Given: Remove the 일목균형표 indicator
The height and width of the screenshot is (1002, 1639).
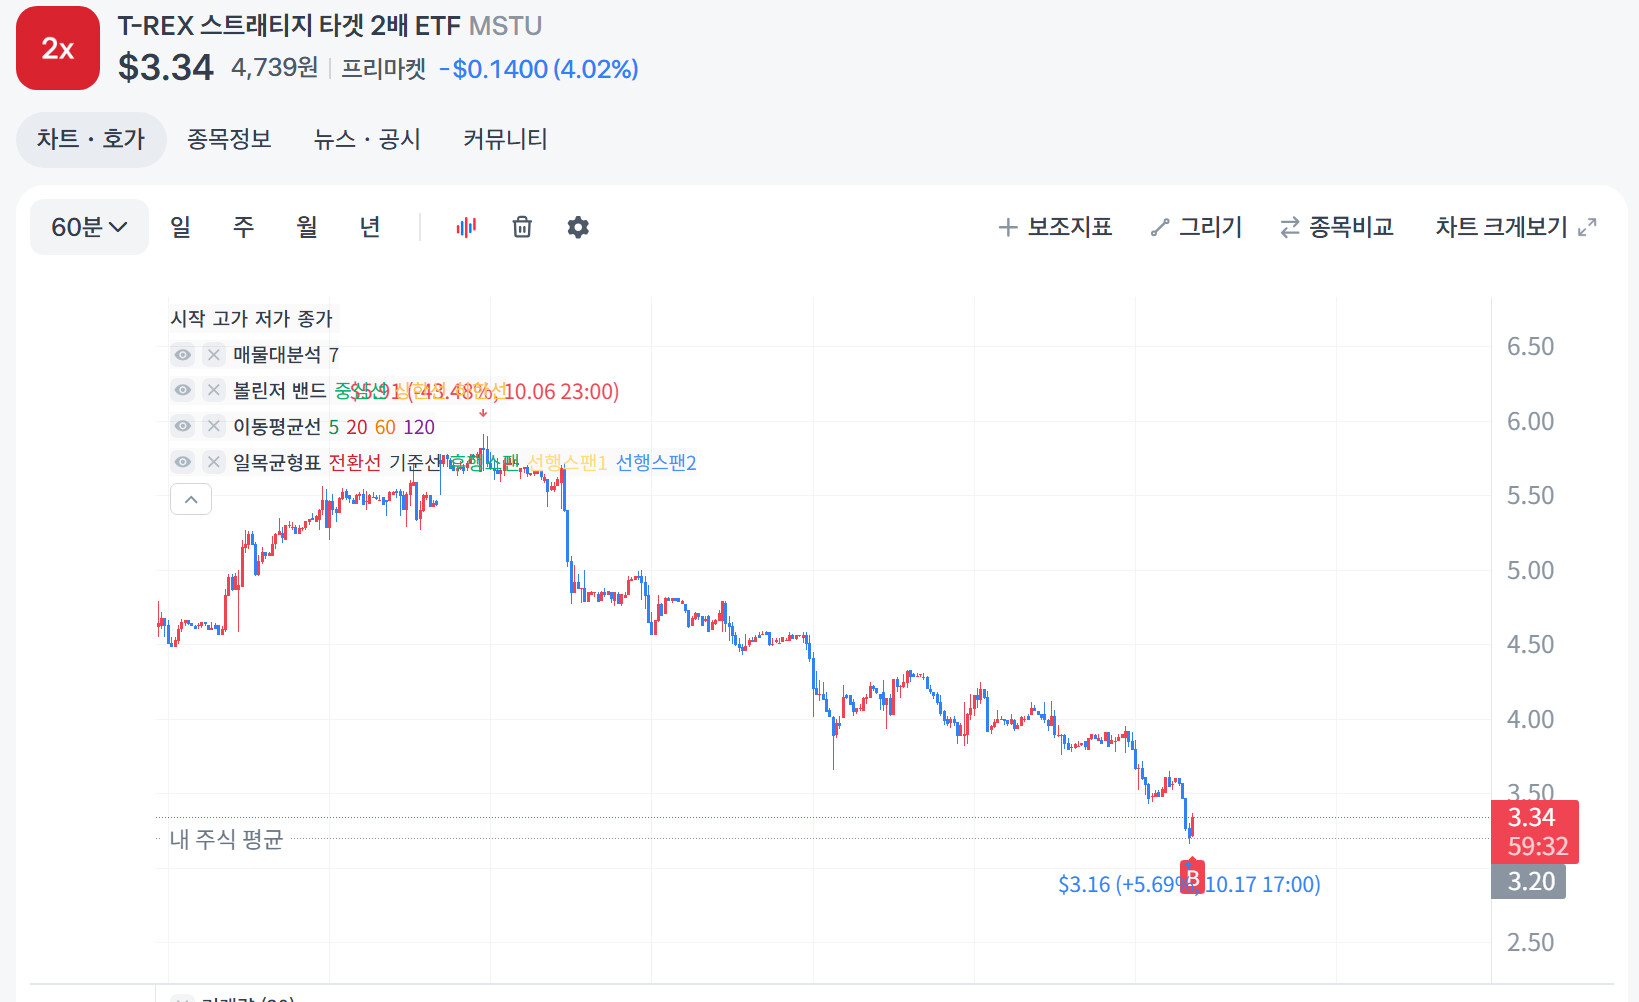Looking at the screenshot, I should [x=213, y=462].
